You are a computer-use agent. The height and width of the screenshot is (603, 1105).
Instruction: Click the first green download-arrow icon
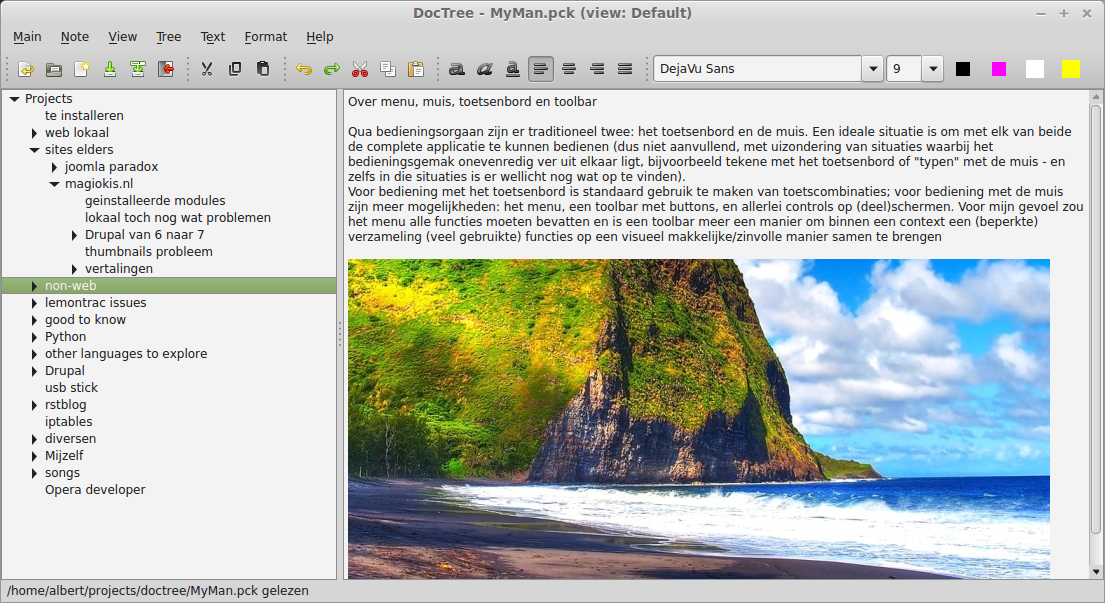pos(110,69)
